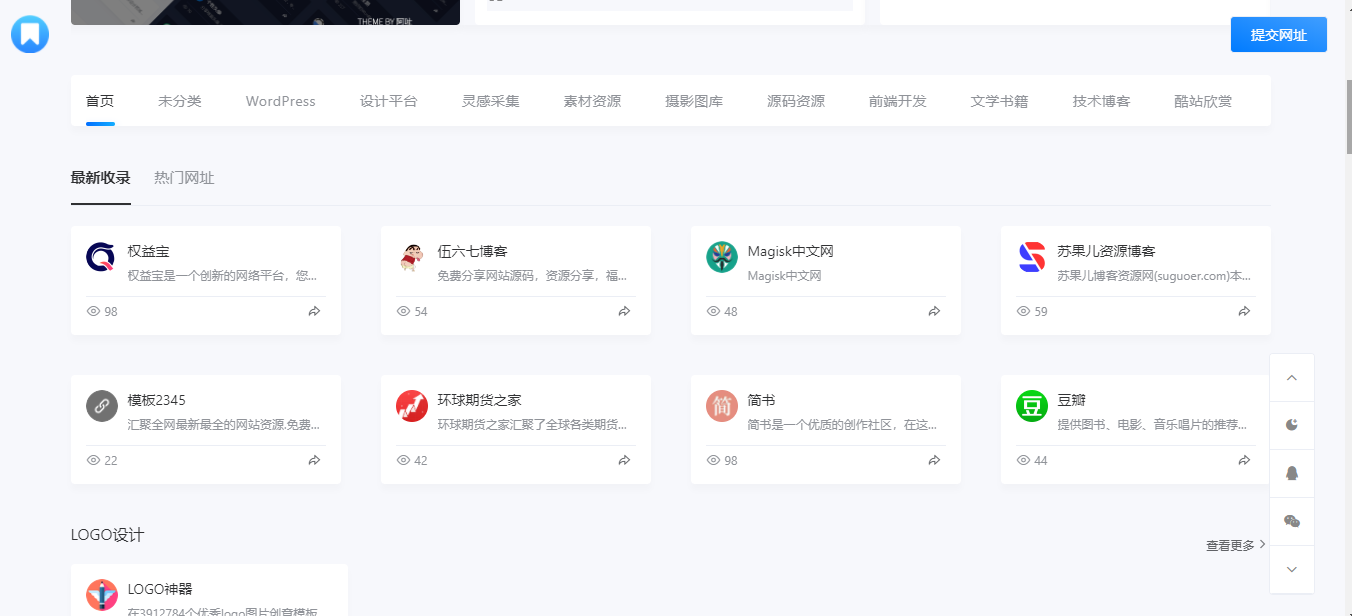Open the WordPress category tab
1352x616 pixels.
pyautogui.click(x=281, y=101)
